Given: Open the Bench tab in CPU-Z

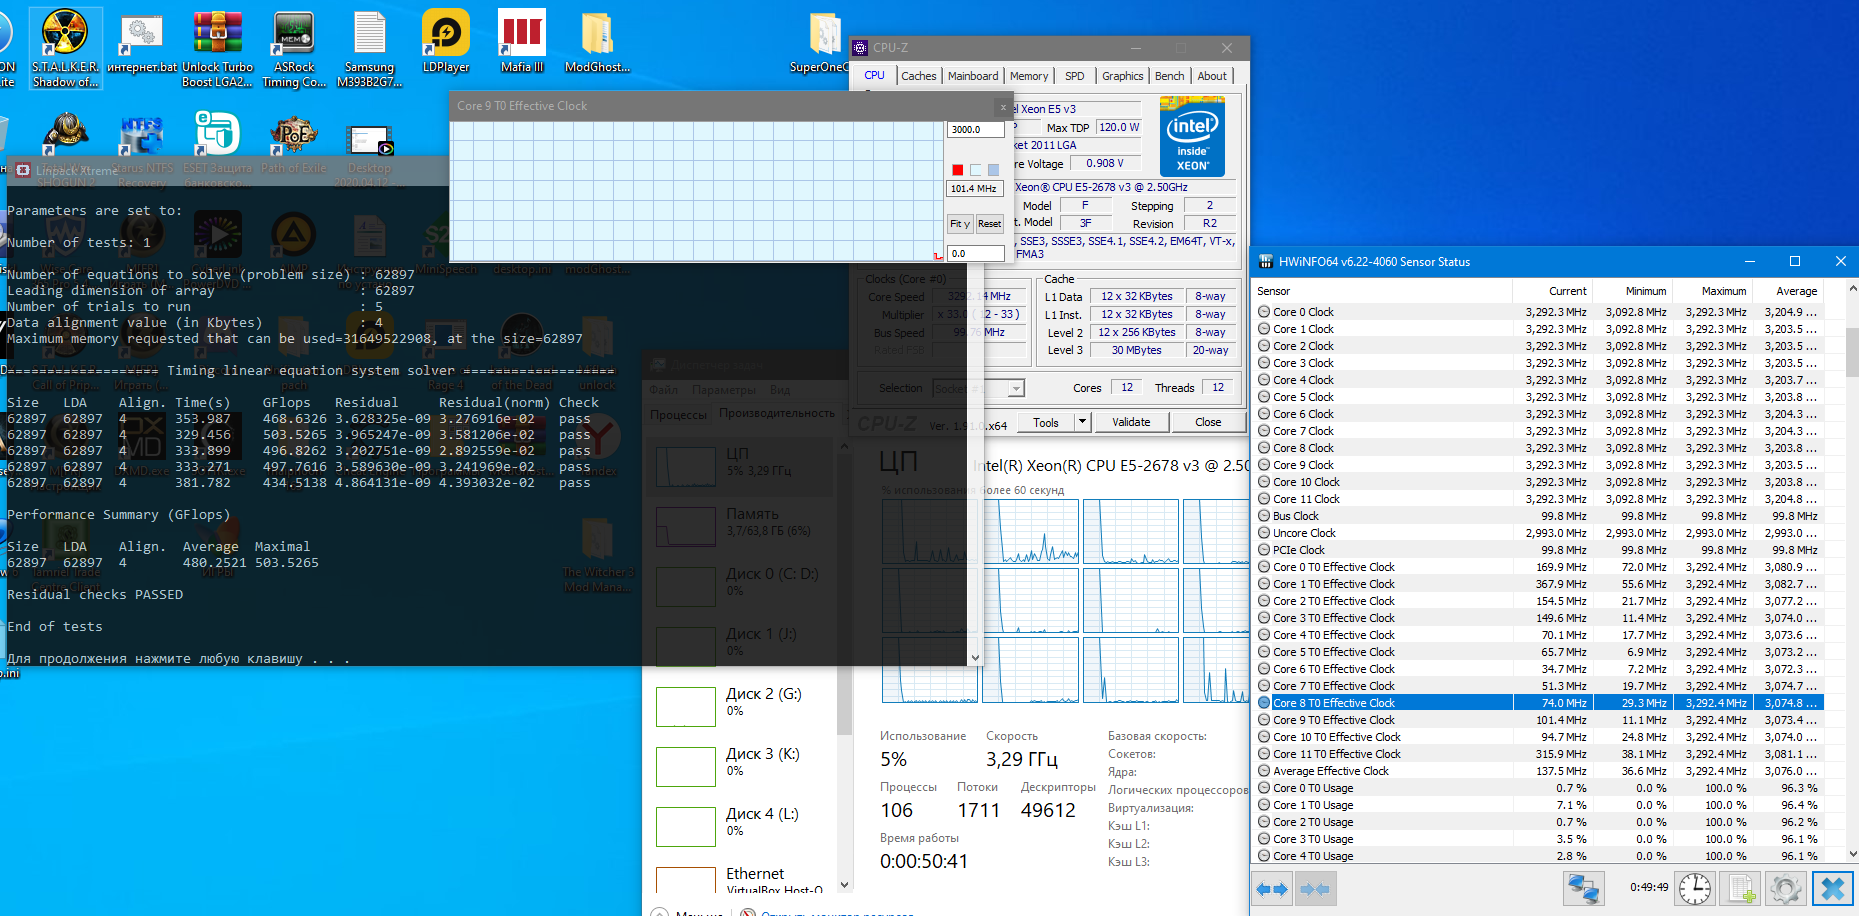Looking at the screenshot, I should (x=1169, y=76).
